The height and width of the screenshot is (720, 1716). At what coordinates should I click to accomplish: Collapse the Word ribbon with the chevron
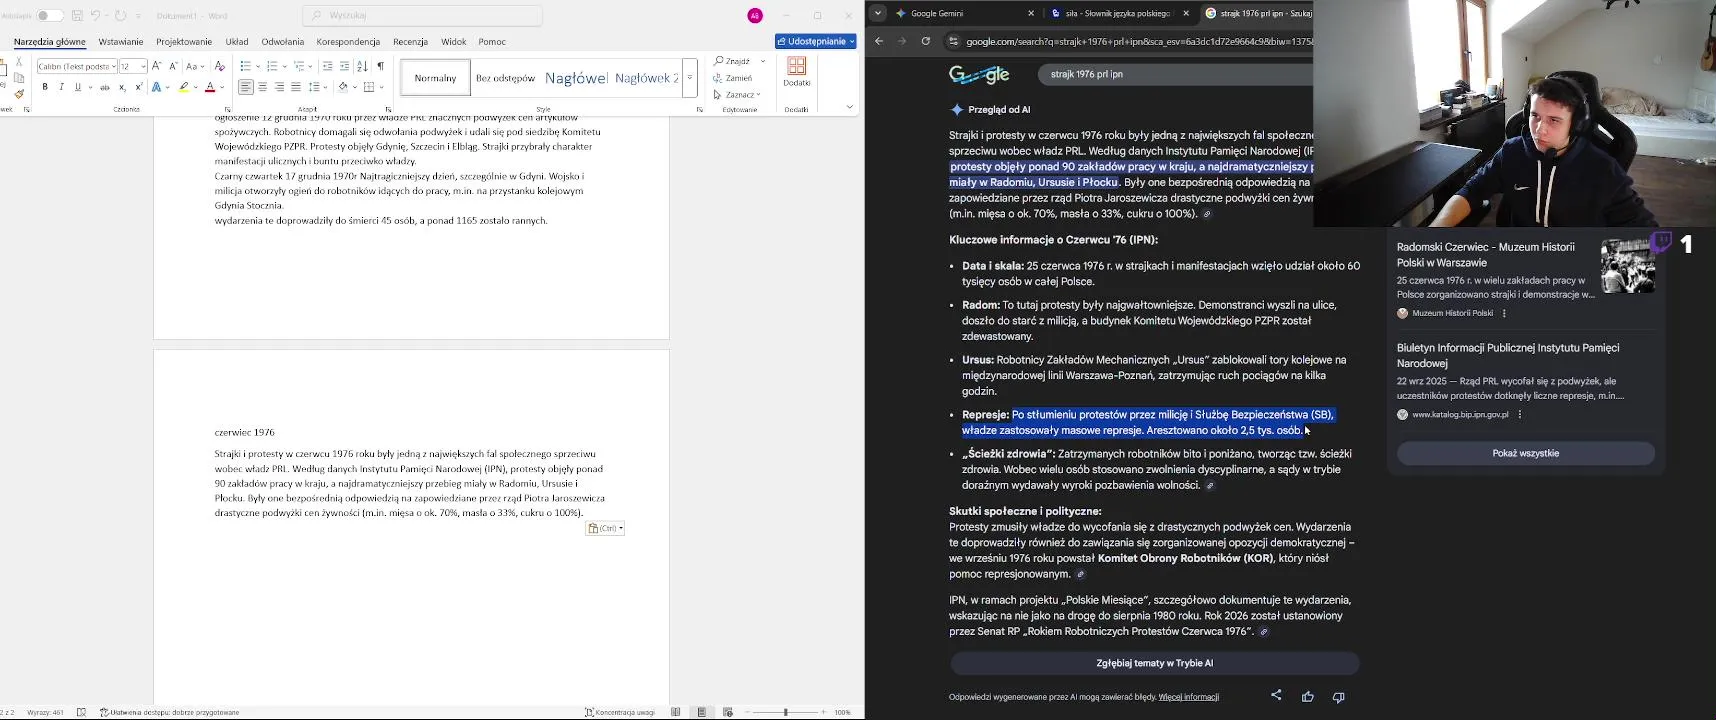point(850,107)
